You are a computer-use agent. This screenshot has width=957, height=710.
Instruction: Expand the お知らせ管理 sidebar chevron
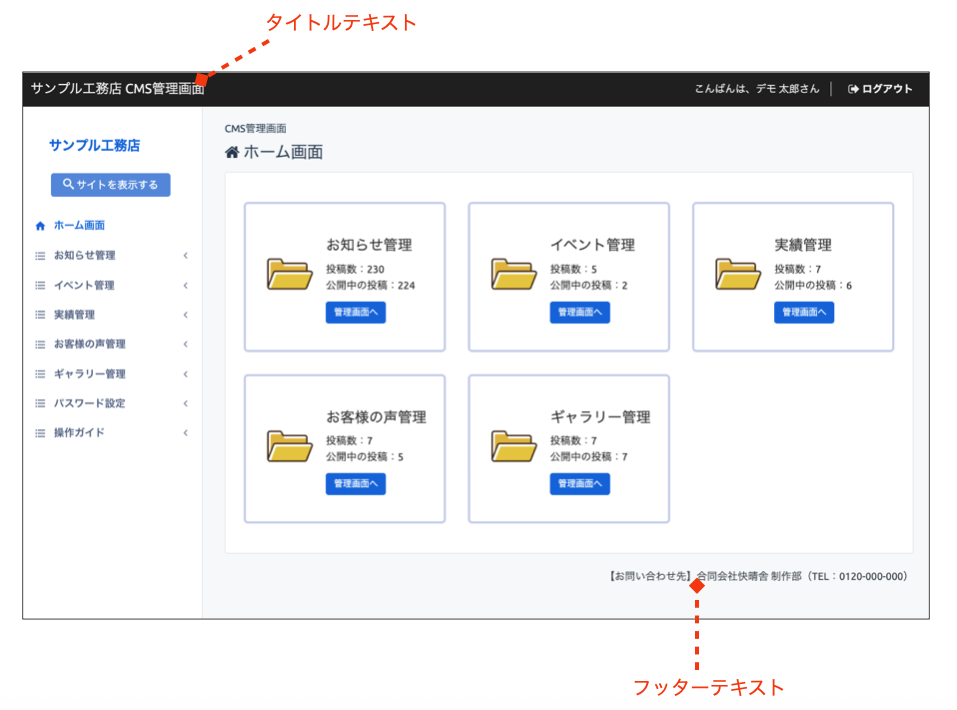click(186, 256)
